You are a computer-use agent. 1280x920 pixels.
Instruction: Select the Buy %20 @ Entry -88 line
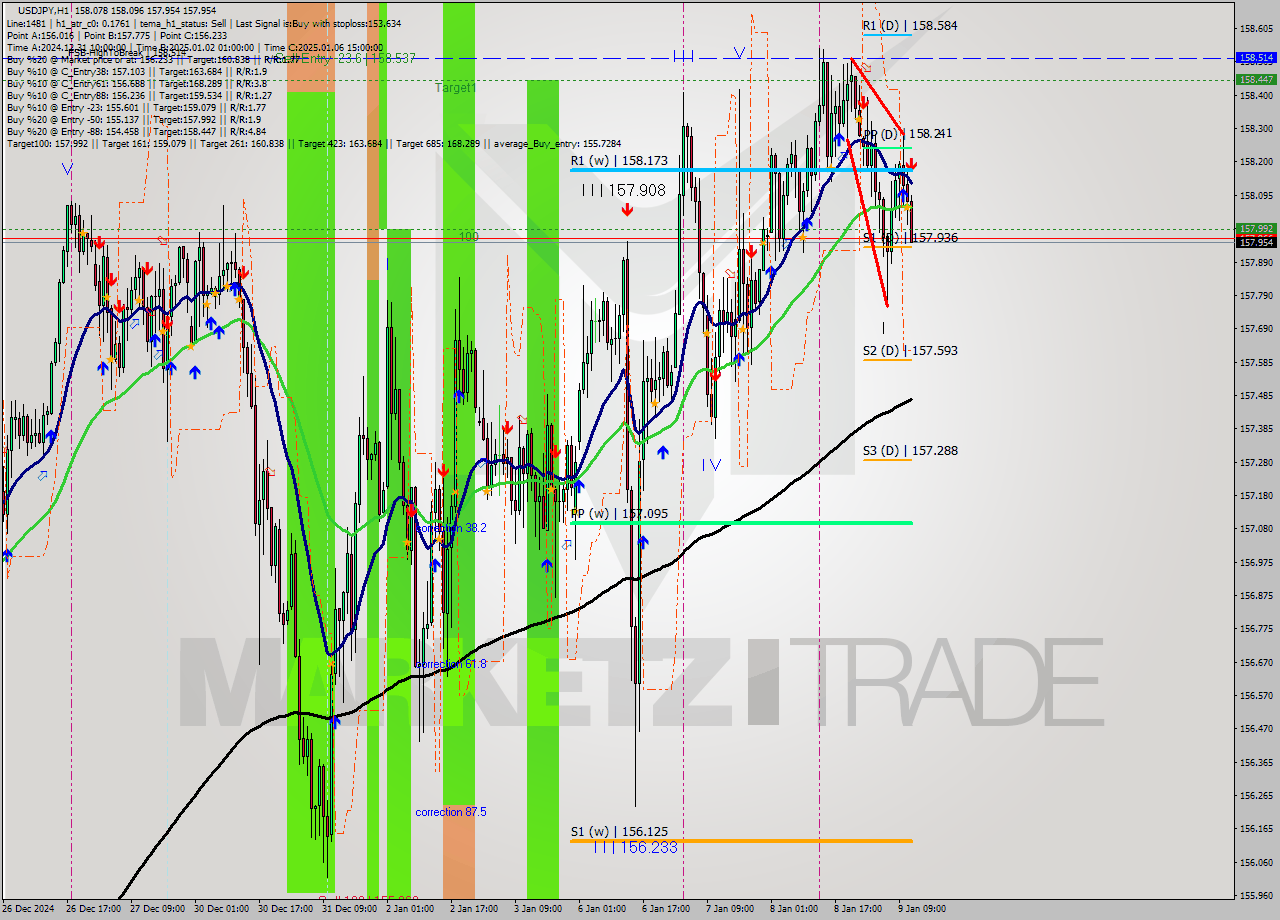tap(136, 131)
